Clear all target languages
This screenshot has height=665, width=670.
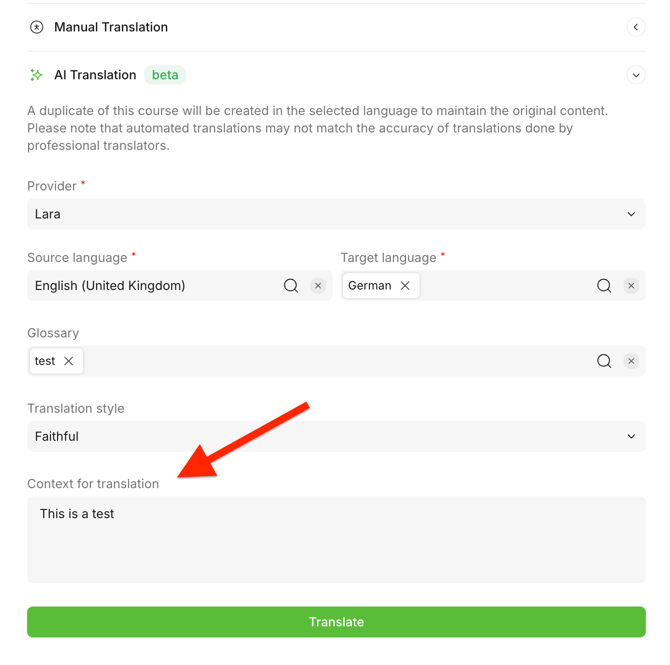pos(631,286)
